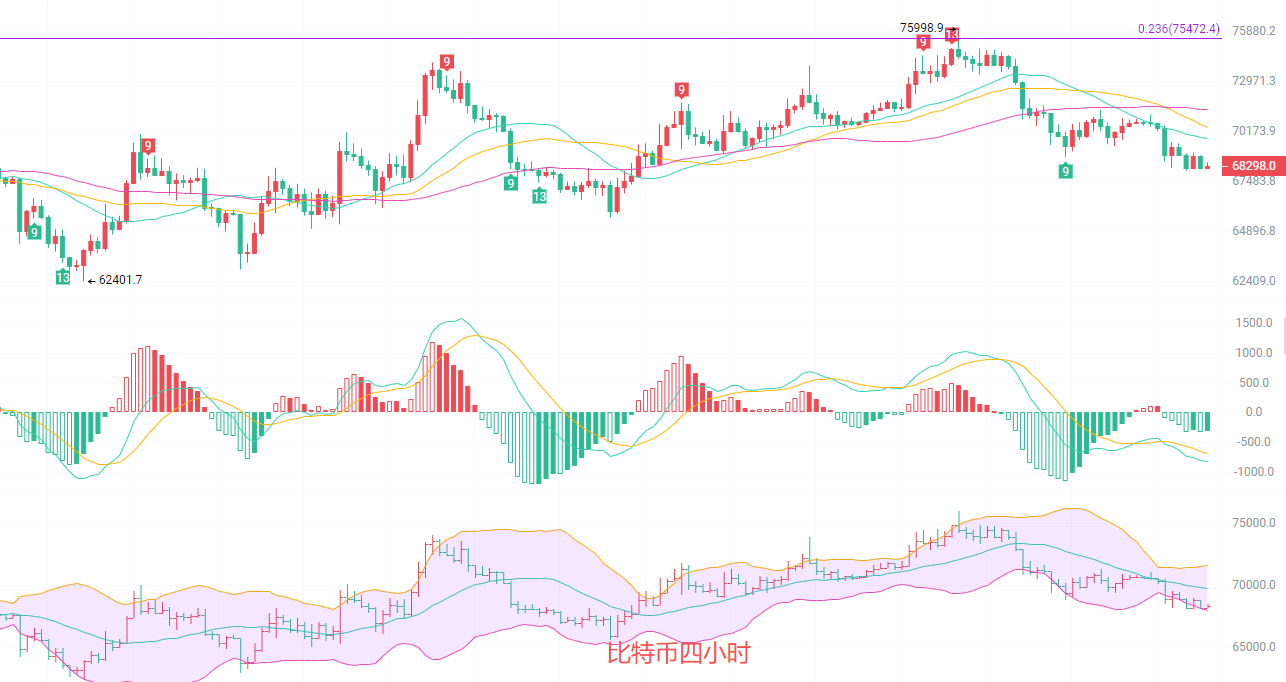Click the leftmost green 9 sequence marker

pyautogui.click(x=35, y=232)
